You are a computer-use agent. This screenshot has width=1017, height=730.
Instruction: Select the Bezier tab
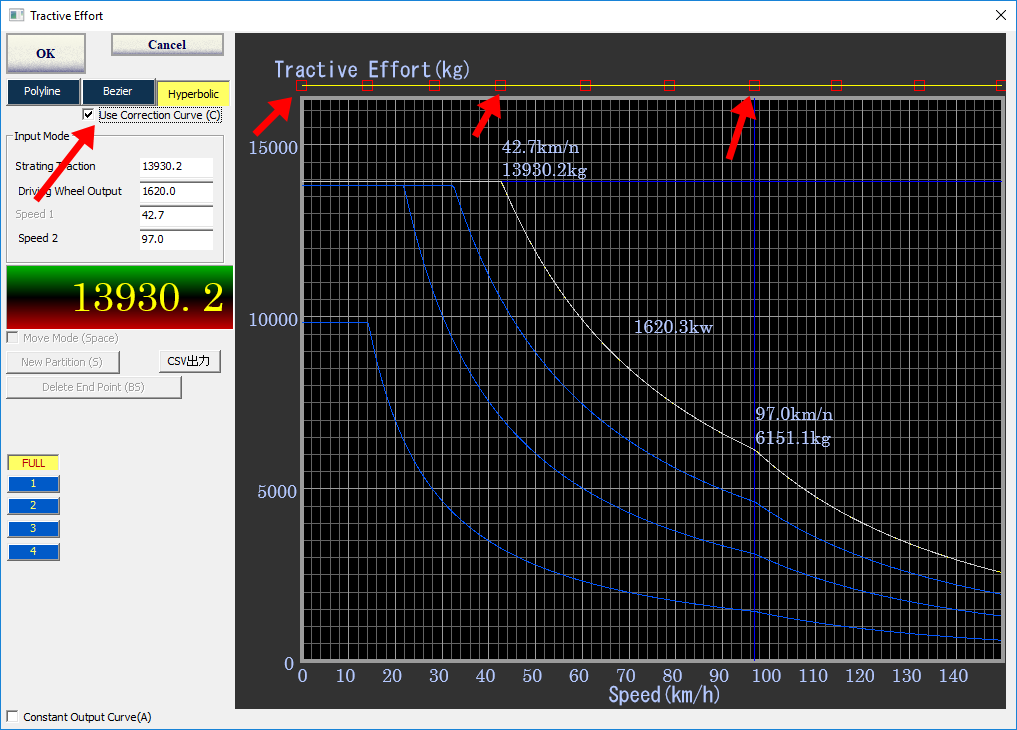[118, 92]
